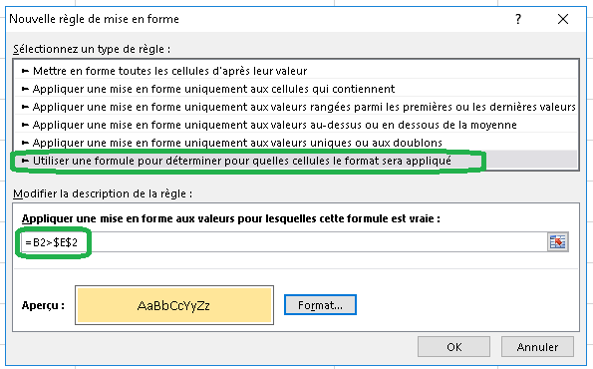Click arrow bullet before Mettre en forme toutes
The width and height of the screenshot is (593, 369).
(25, 71)
